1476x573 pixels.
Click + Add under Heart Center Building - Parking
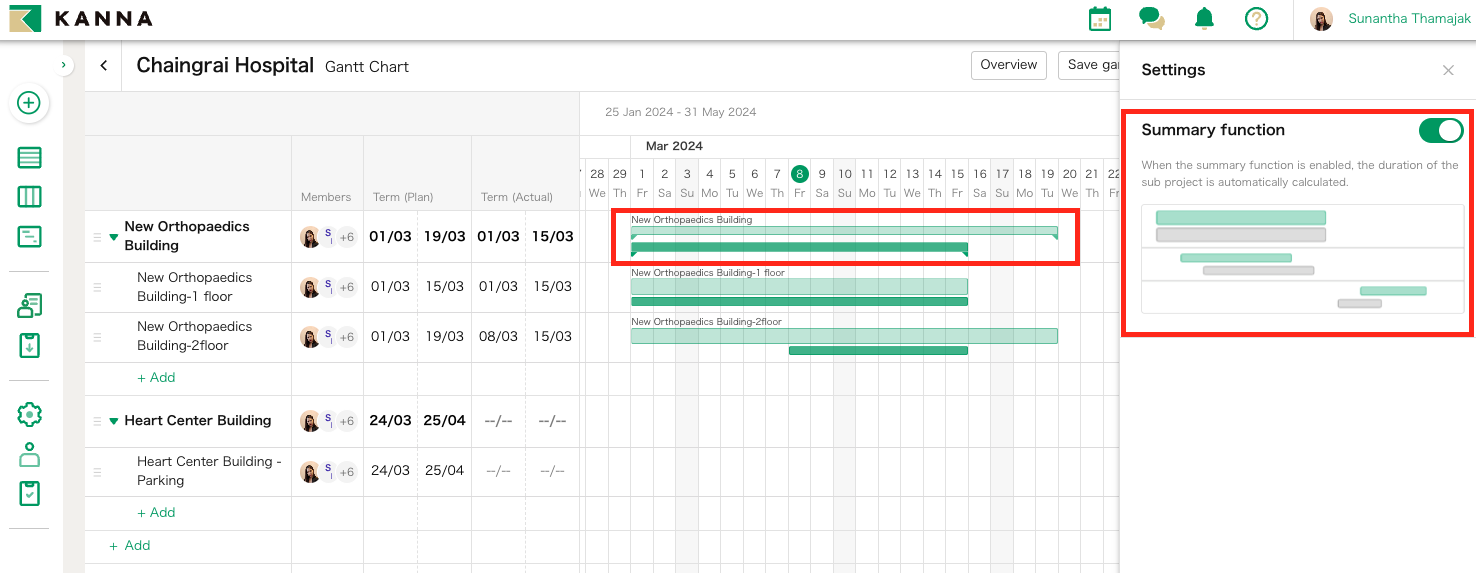pyautogui.click(x=156, y=513)
